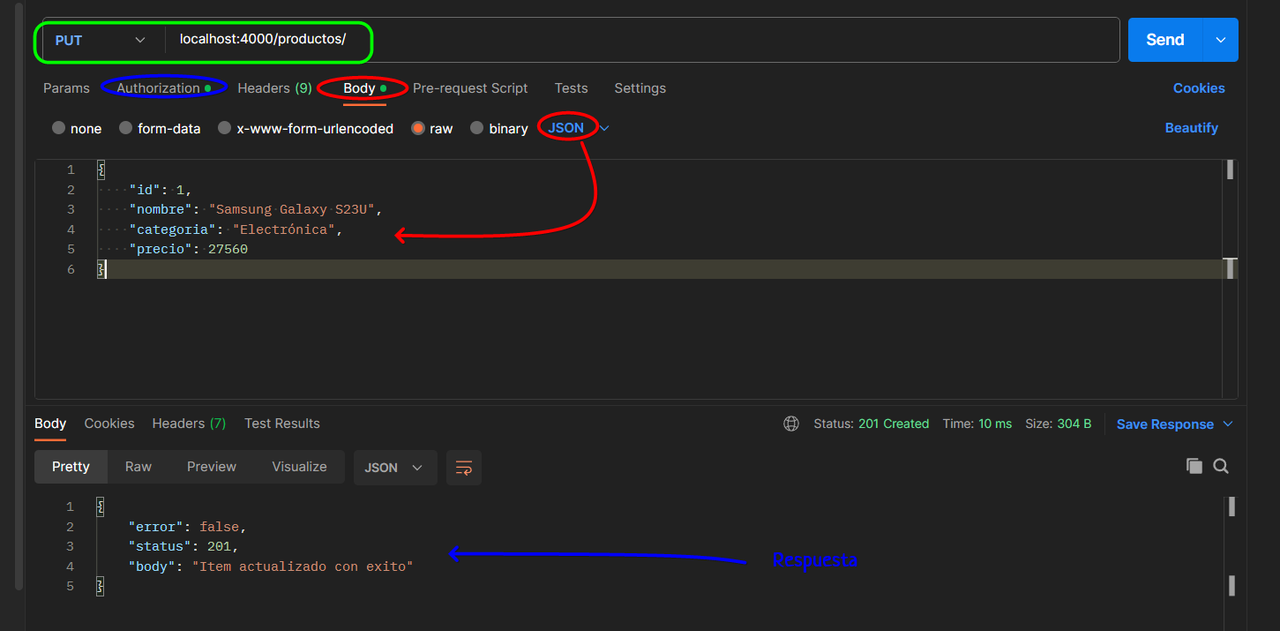1280x631 pixels.
Task: Open the response JSON format dropdown
Action: 395,467
